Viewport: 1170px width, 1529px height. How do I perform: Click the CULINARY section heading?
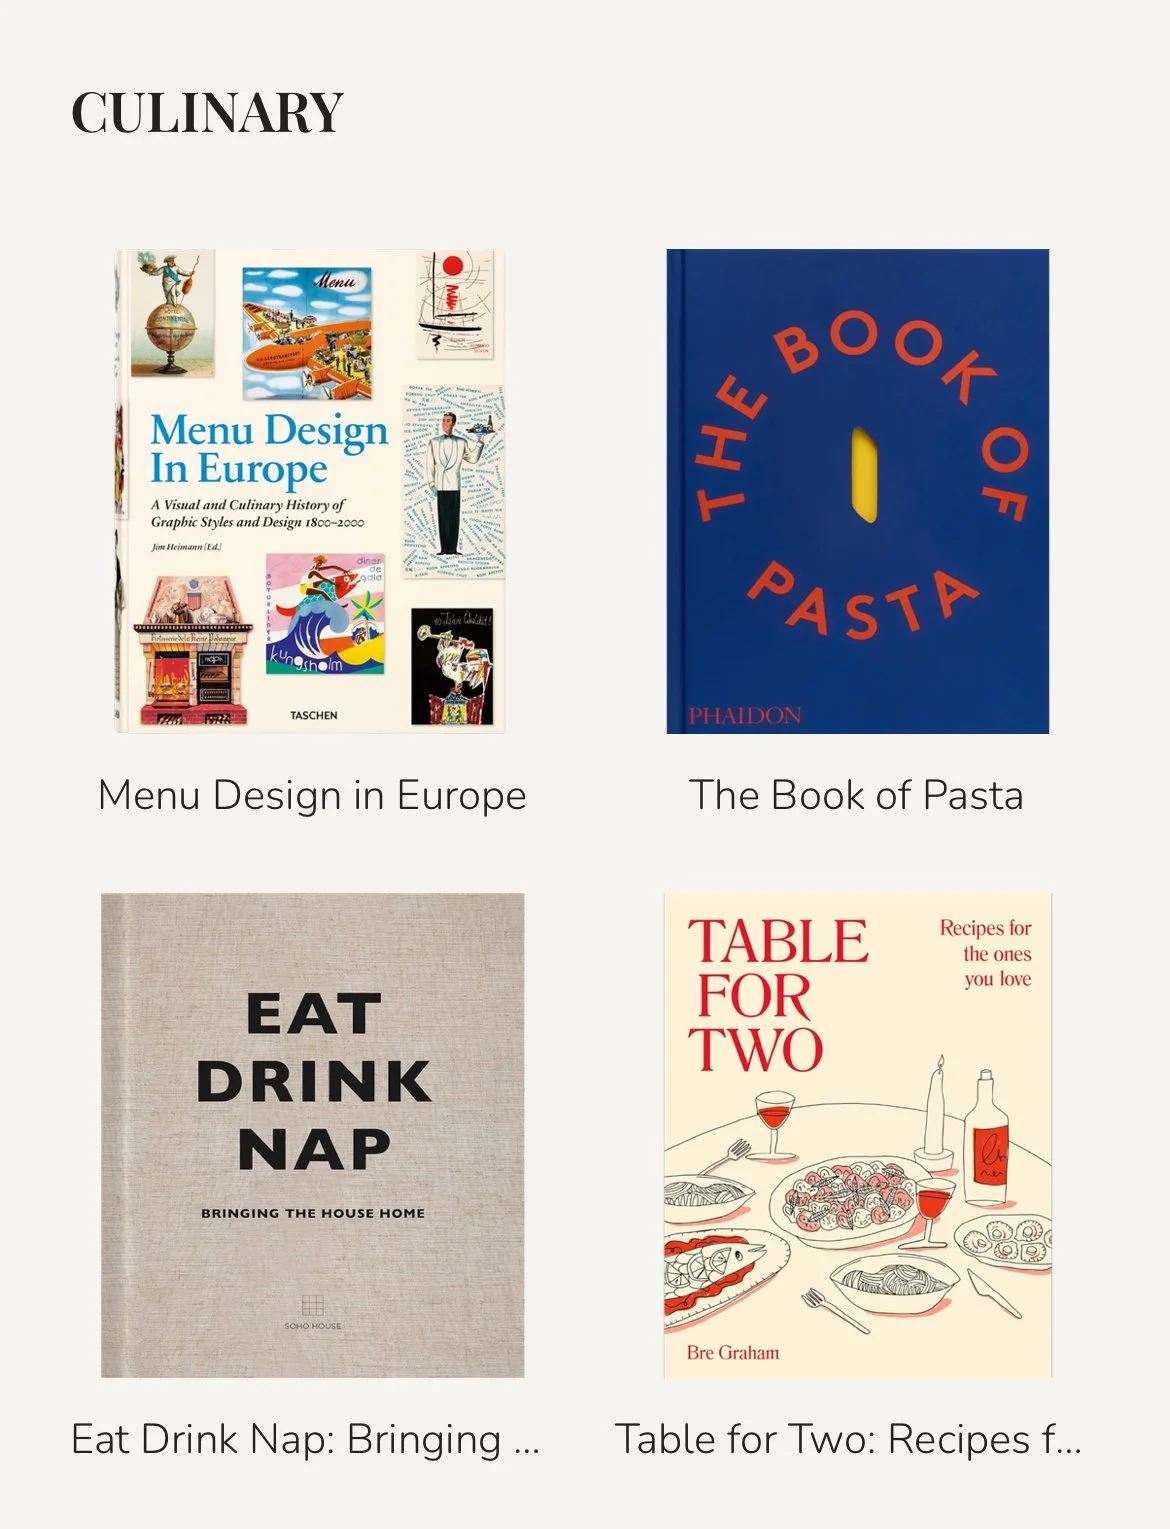[x=207, y=112]
